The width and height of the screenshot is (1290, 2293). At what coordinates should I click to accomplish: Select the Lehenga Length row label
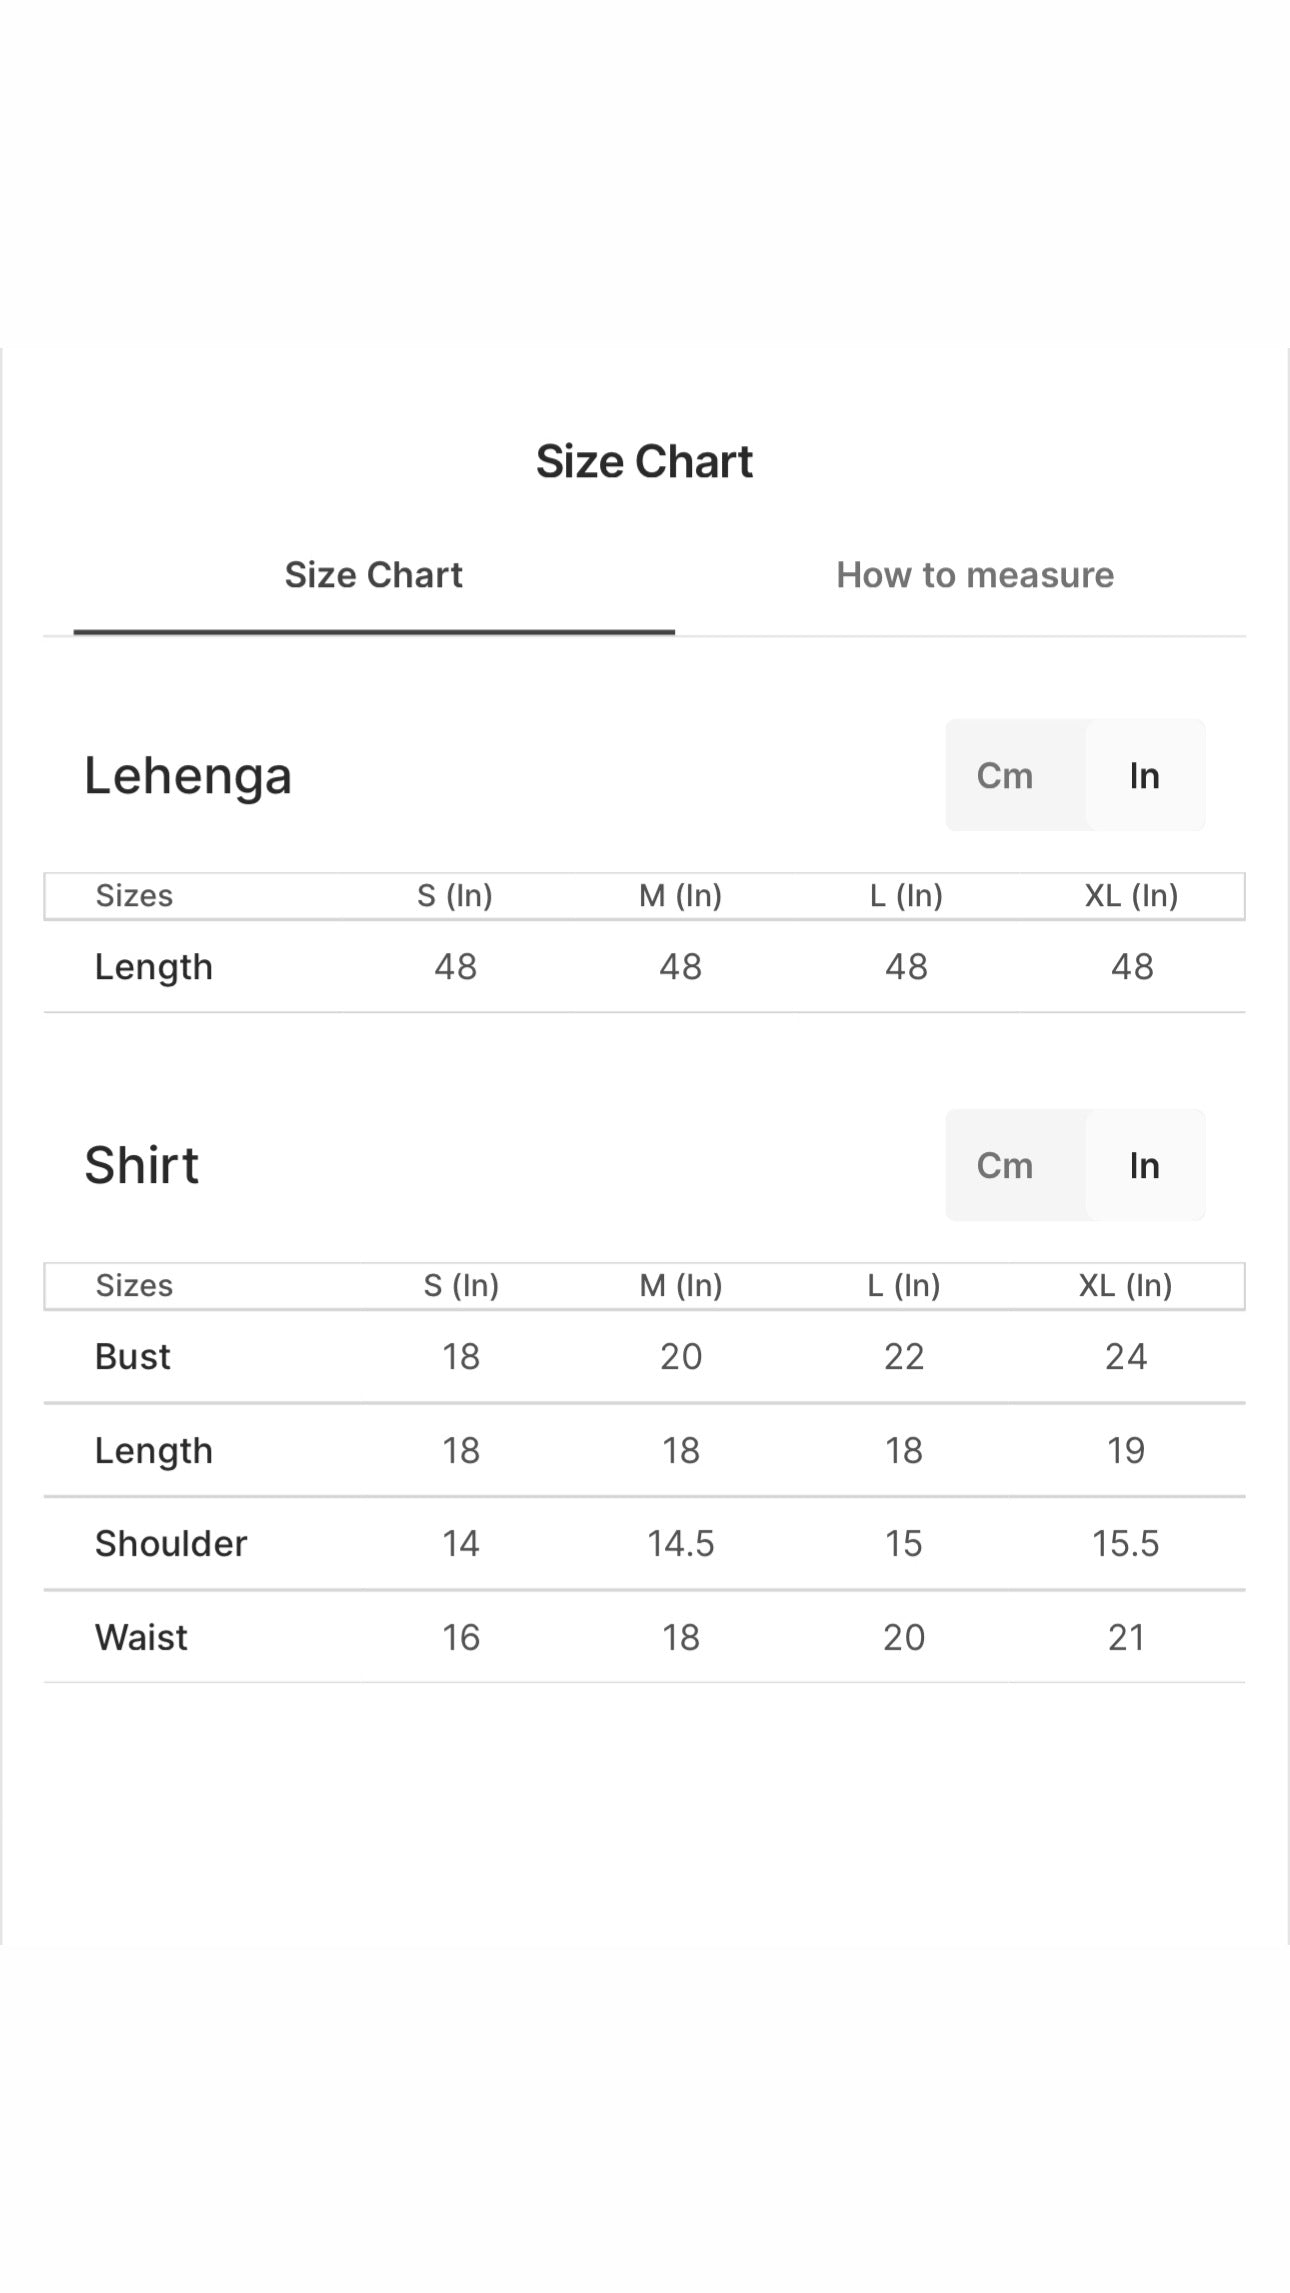[x=154, y=967]
